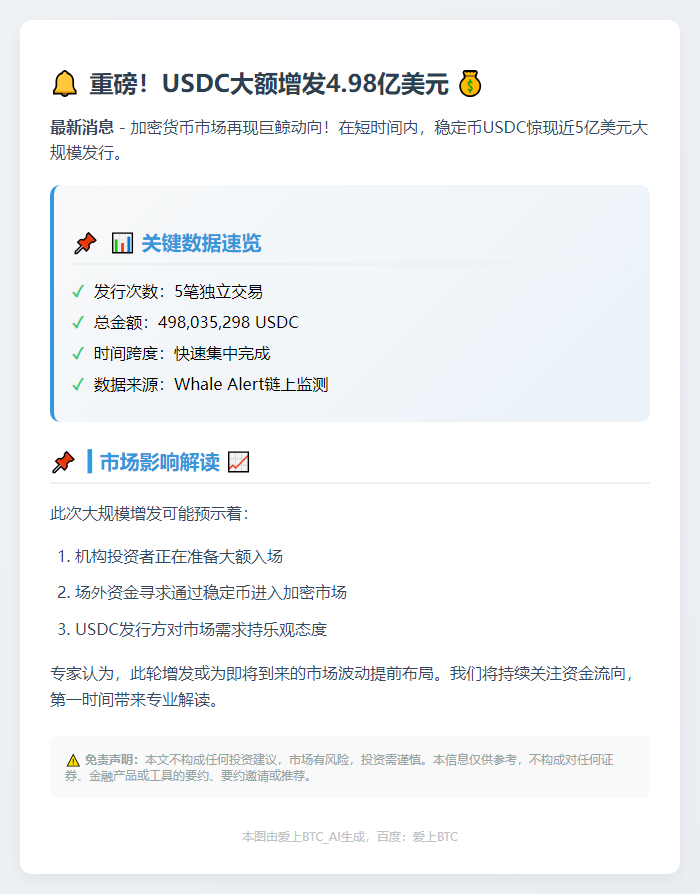Click the pushpin icon beside 关键数据速览

coord(85,243)
